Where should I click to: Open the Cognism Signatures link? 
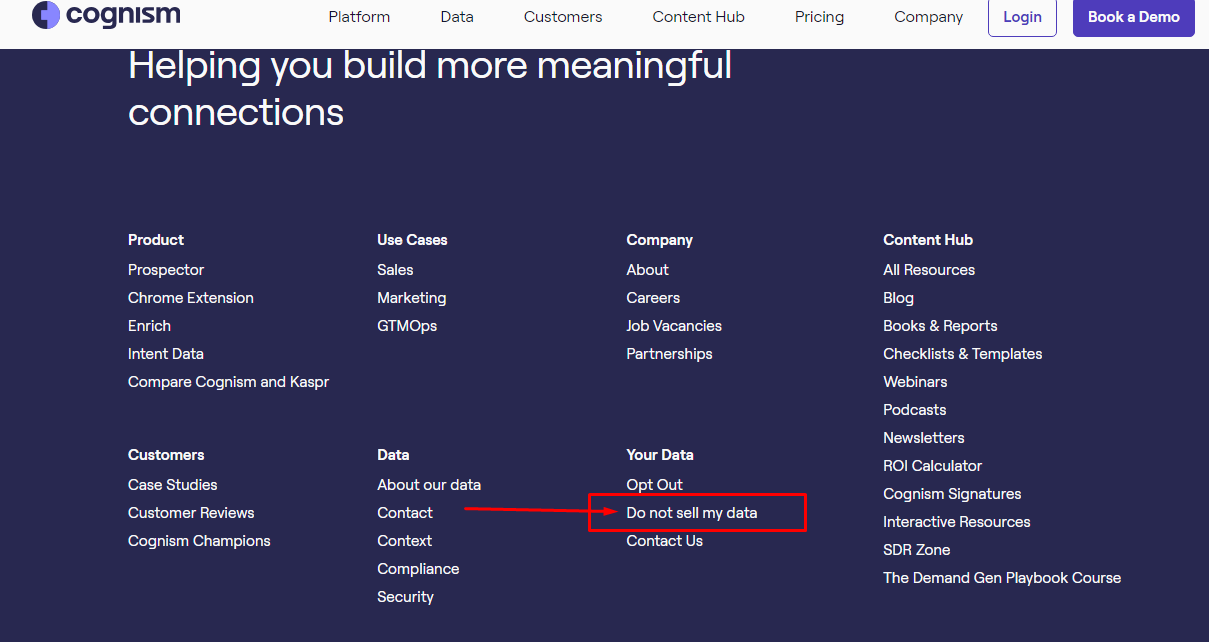tap(952, 494)
